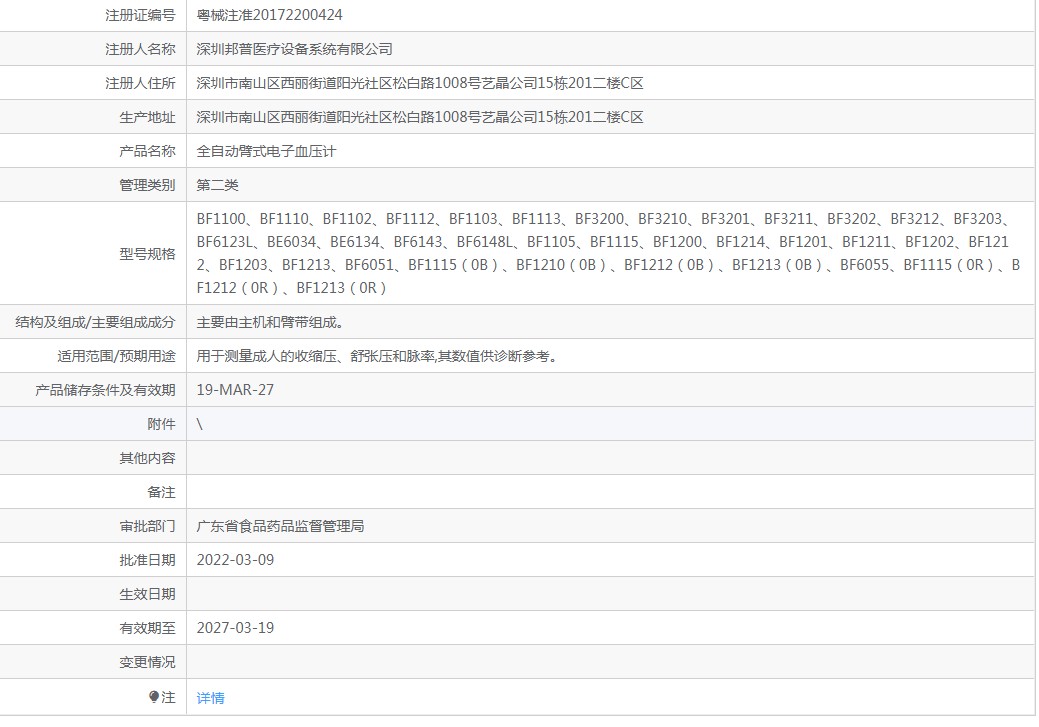This screenshot has width=1039, height=727.
Task: Click model code BF6148L
Action: [485, 242]
